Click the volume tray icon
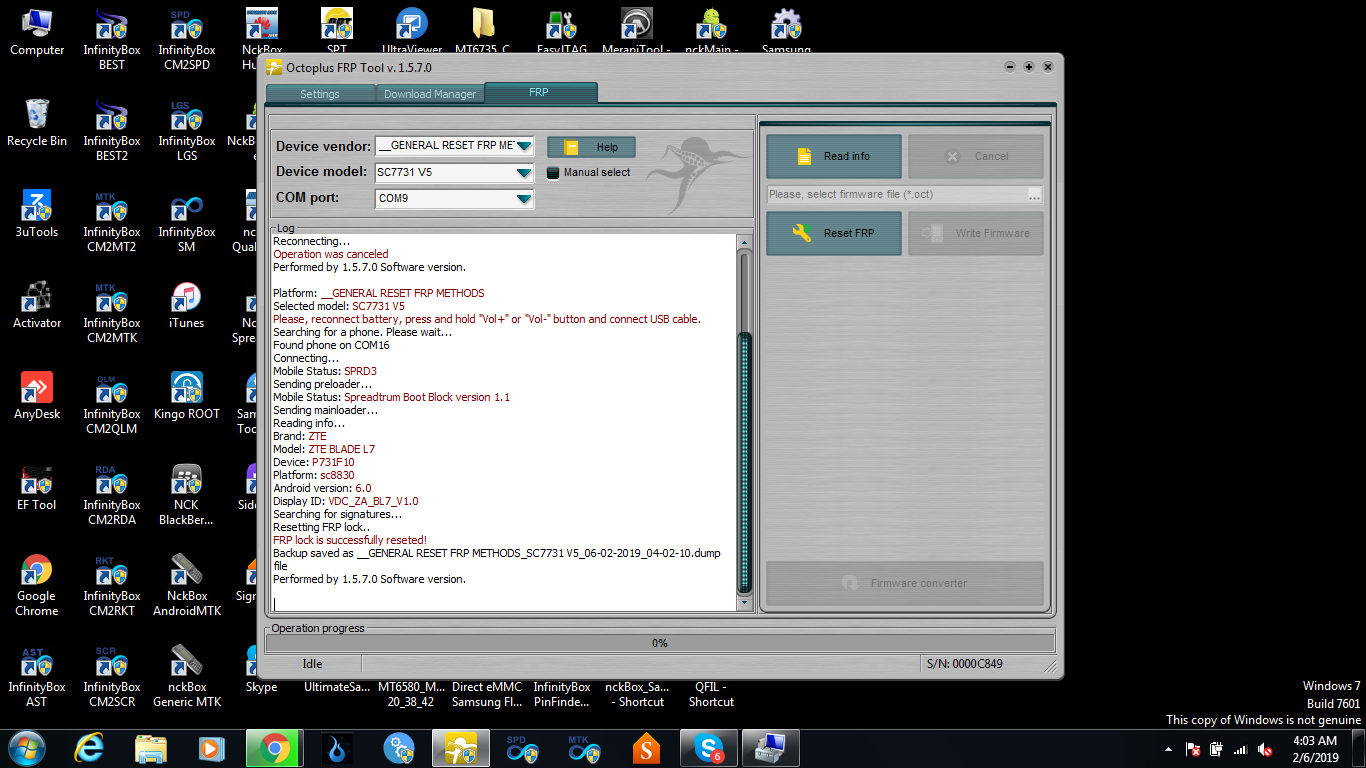 (x=1265, y=749)
